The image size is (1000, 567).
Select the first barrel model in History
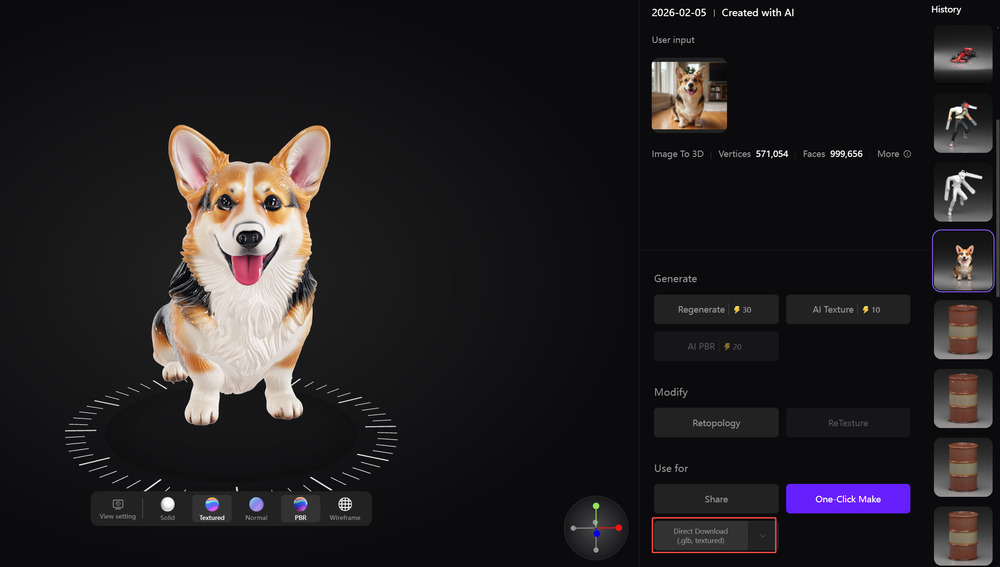click(x=963, y=330)
